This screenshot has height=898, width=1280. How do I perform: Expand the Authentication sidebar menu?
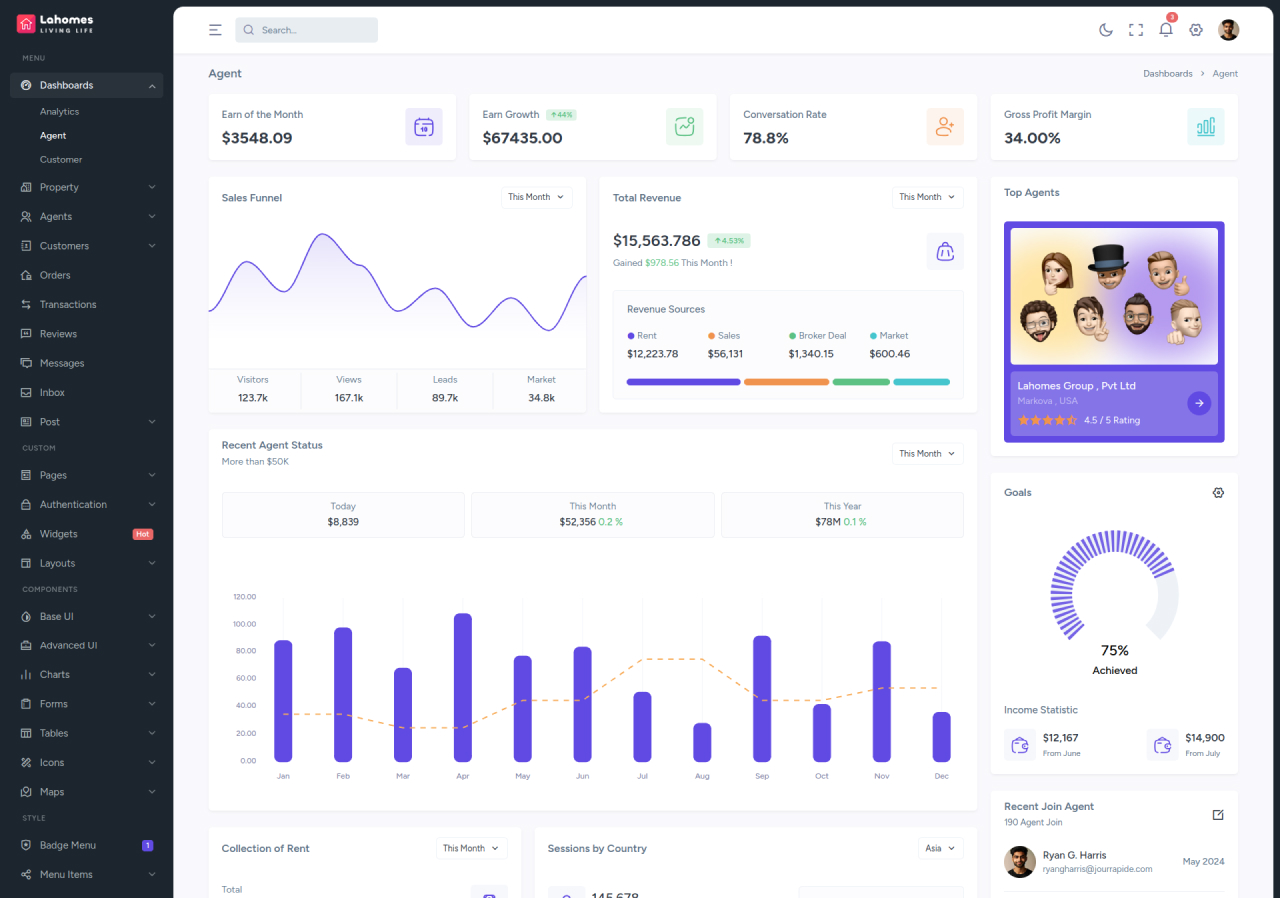click(86, 505)
